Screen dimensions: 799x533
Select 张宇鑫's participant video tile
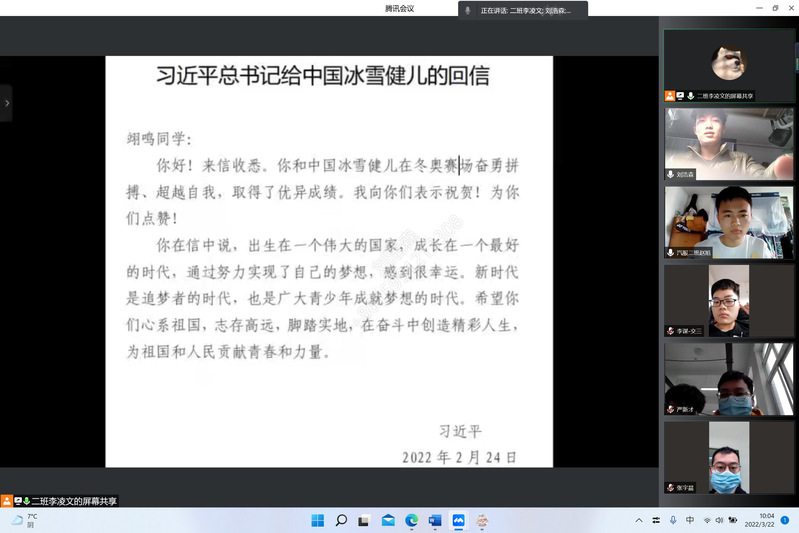729,457
